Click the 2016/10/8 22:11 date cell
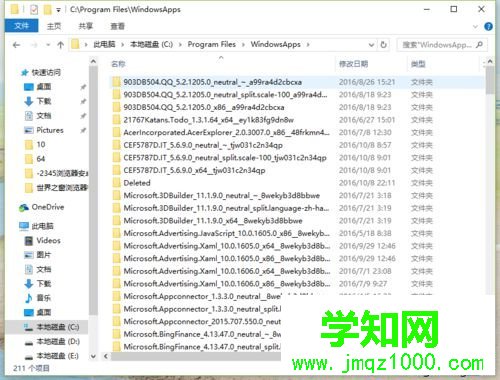 [x=367, y=183]
